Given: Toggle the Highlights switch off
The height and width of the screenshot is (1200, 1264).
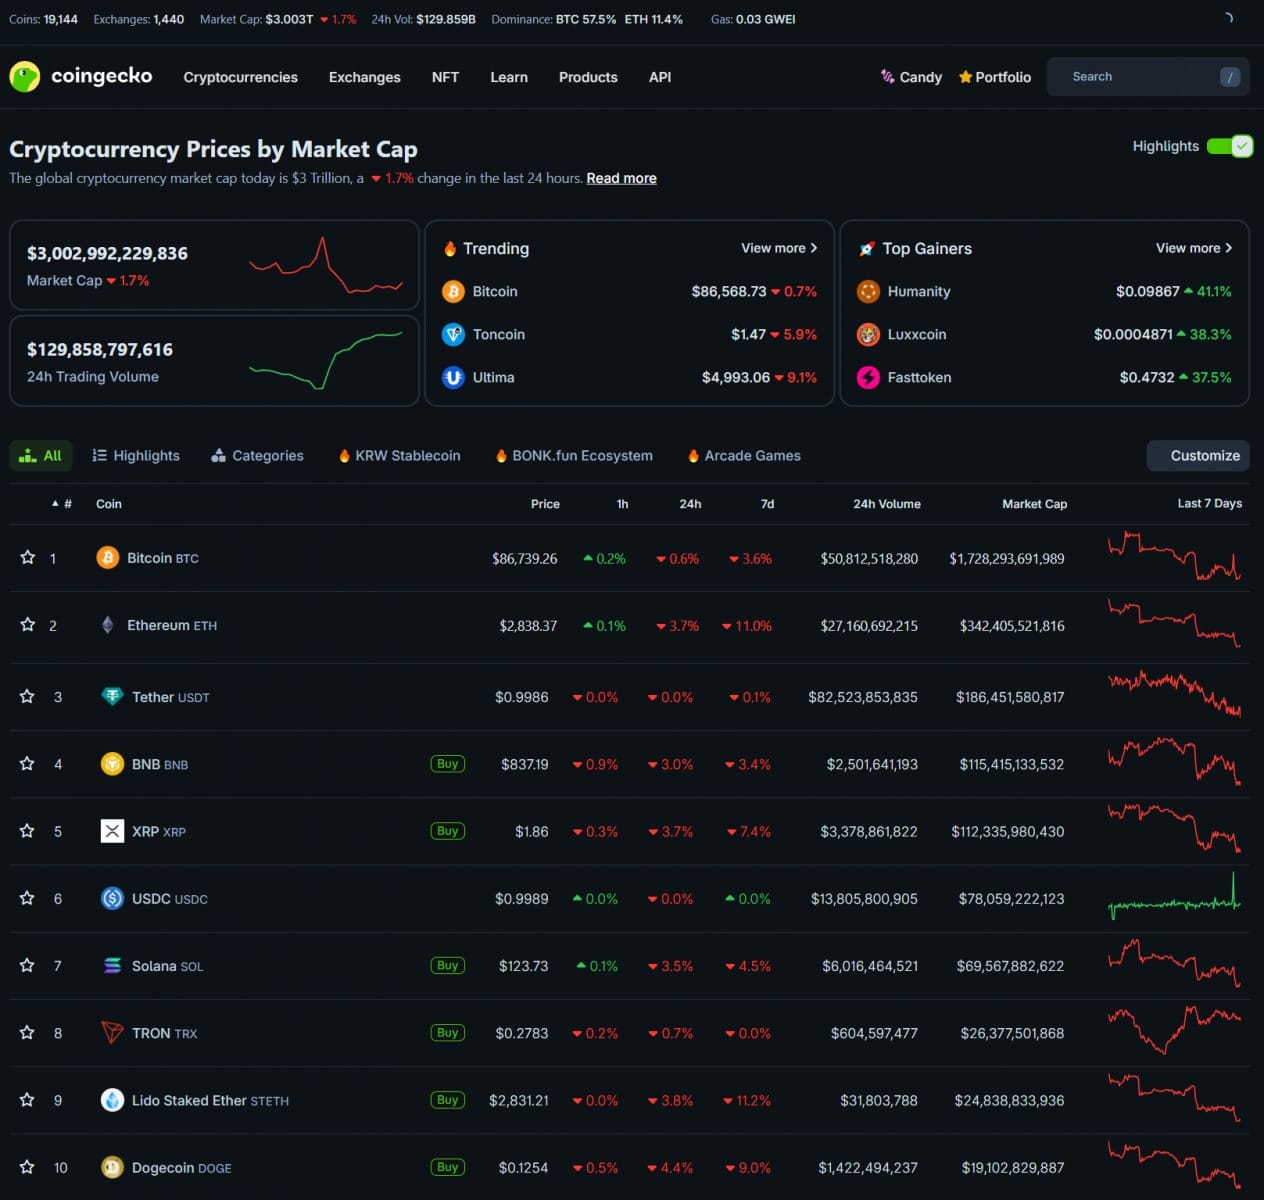Looking at the screenshot, I should coord(1230,145).
